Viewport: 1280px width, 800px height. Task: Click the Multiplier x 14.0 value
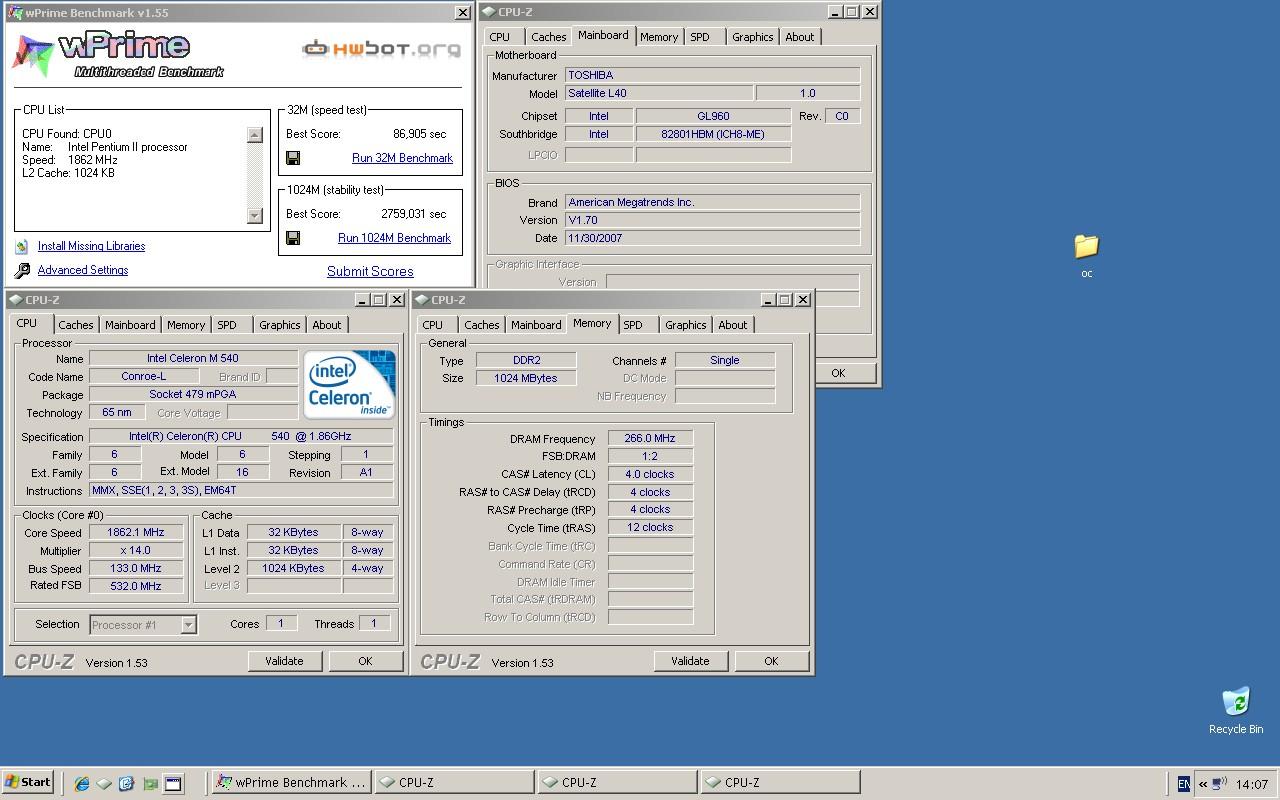click(136, 550)
